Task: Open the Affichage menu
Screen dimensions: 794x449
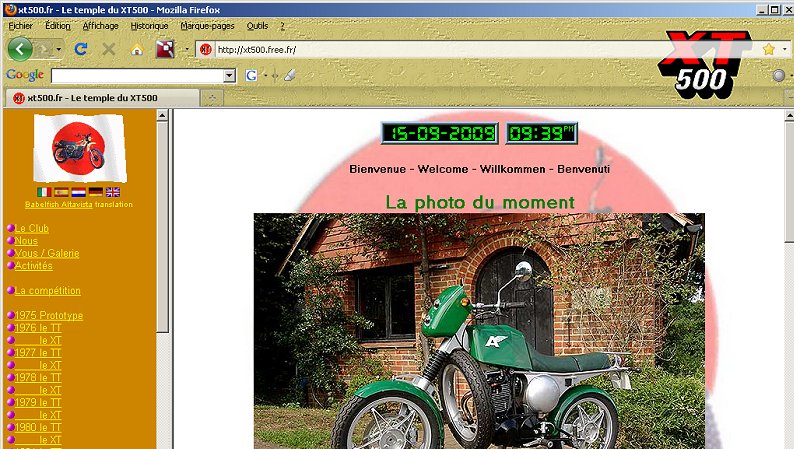Action: (x=100, y=26)
